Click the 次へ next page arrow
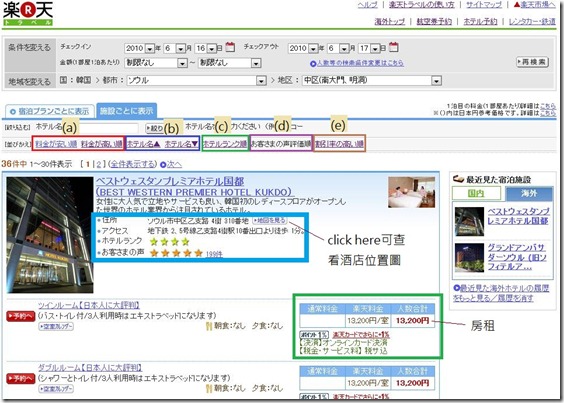Screen dimensions: 564x403 [x=171, y=164]
